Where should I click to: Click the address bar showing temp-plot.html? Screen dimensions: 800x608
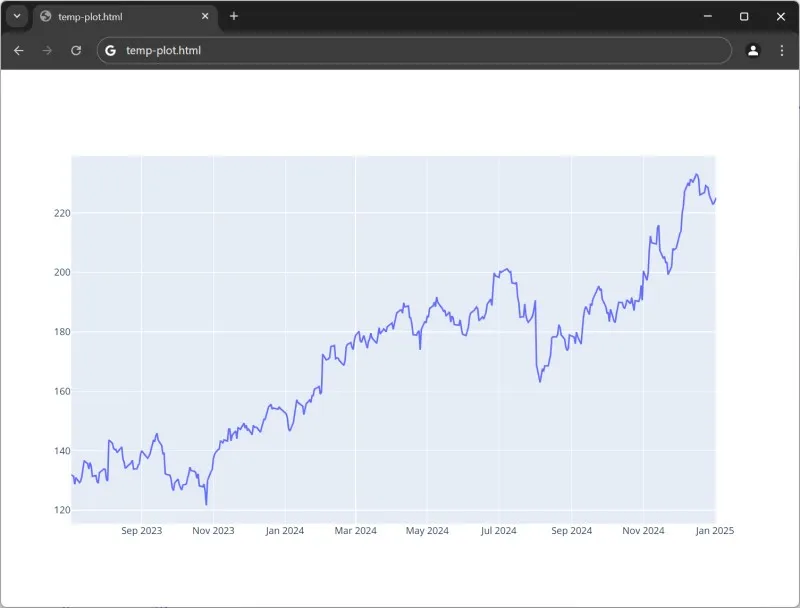tap(414, 50)
